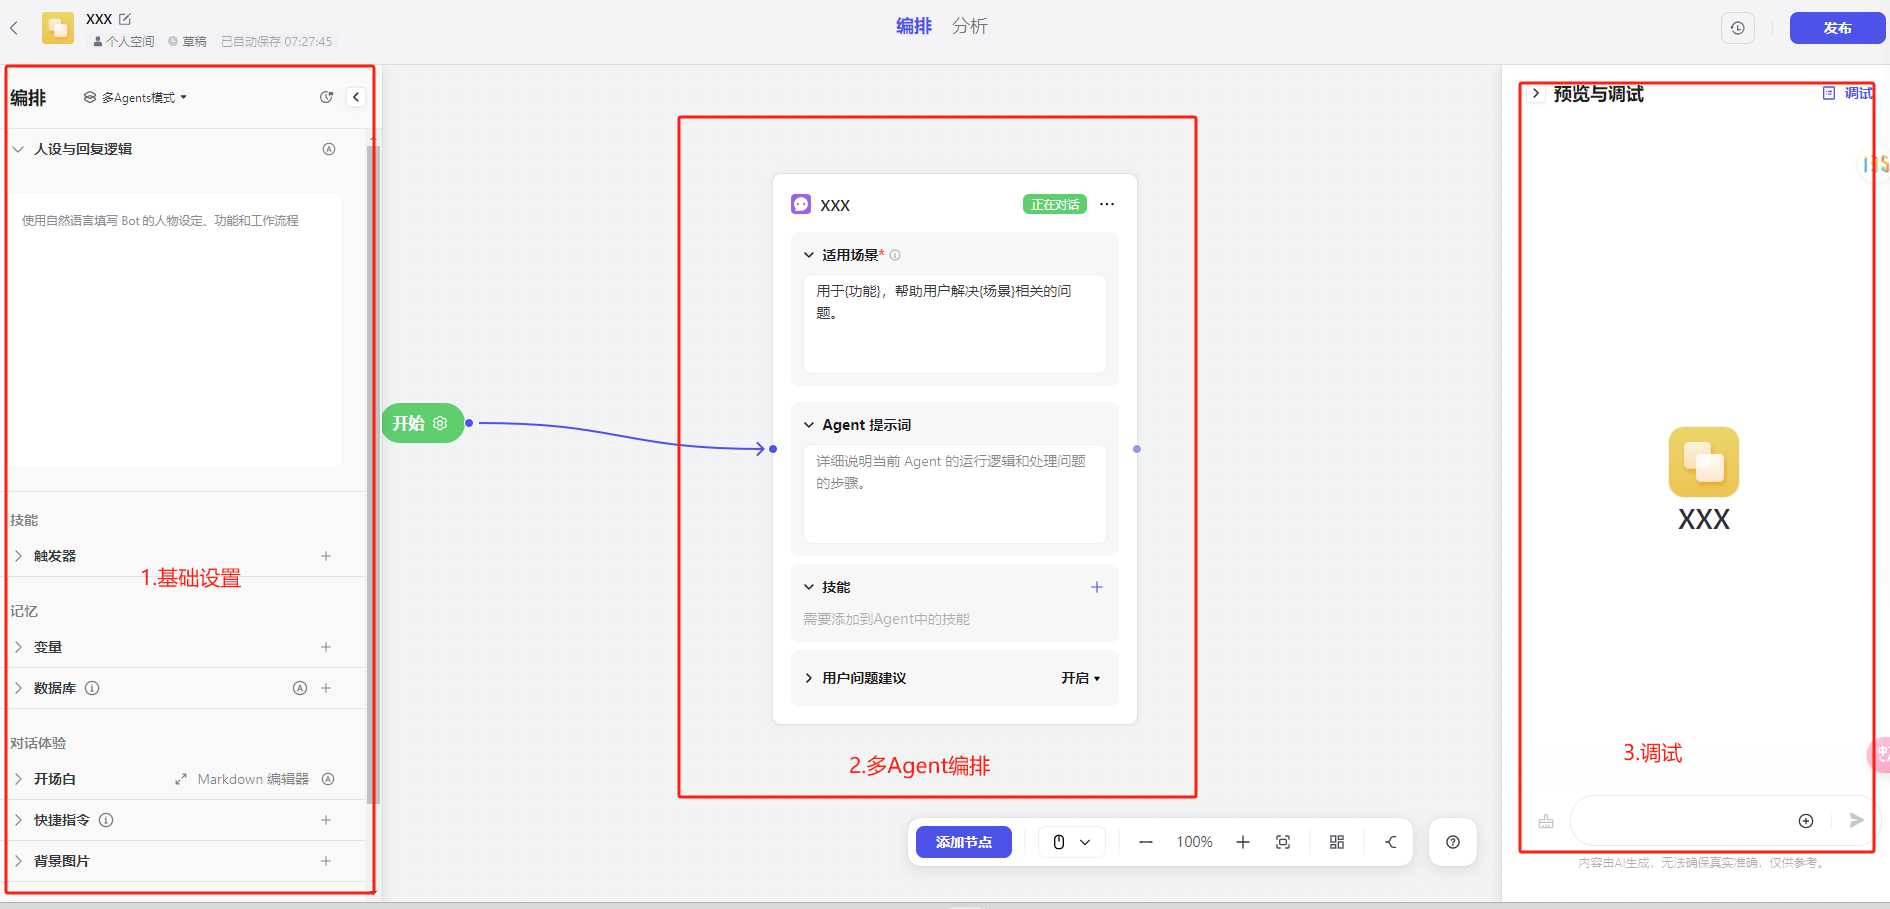The height and width of the screenshot is (909, 1890).
Task: Open the help question-mark icon
Action: pos(1453,842)
